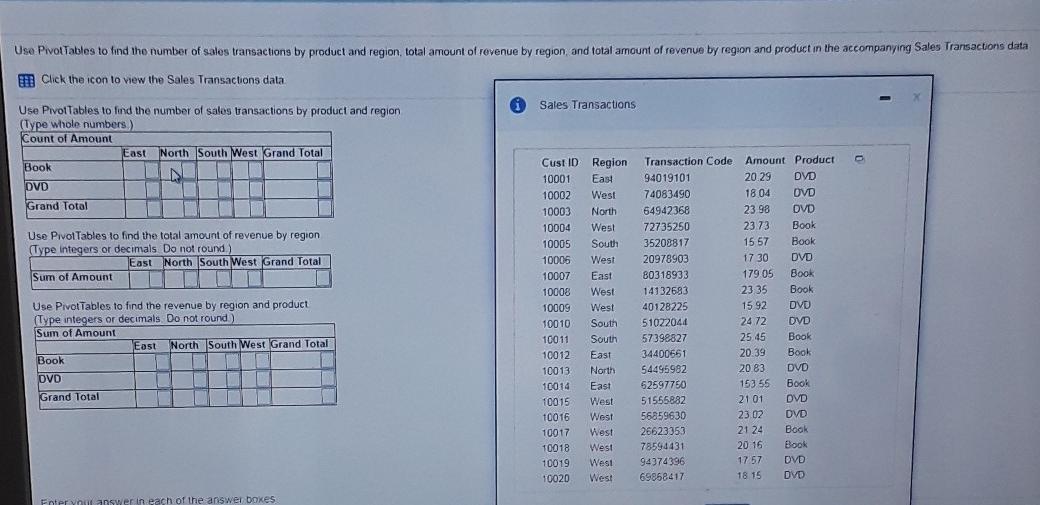This screenshot has height=505, width=1040.
Task: Click the copy icon next to Product header
Action: tap(858, 159)
